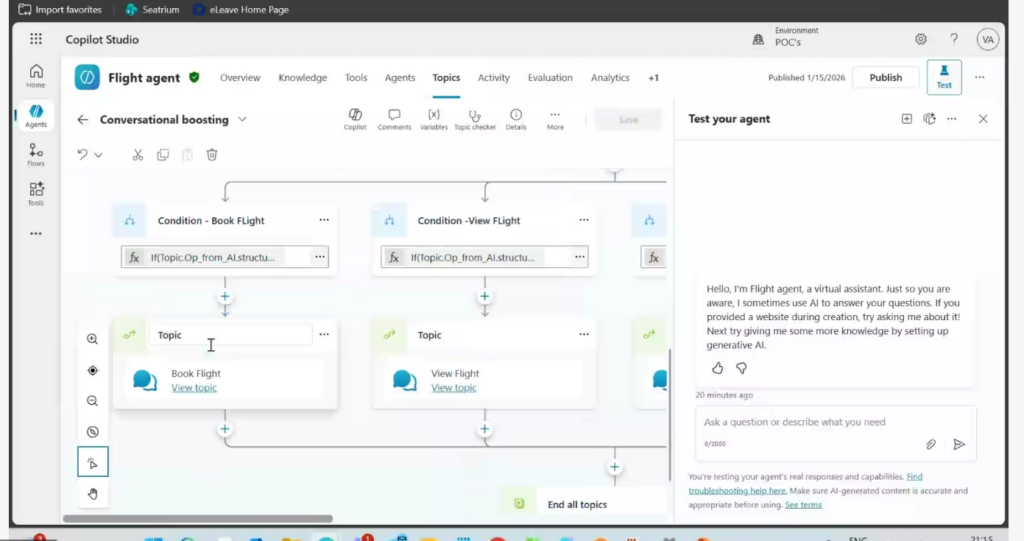
Task: Open View topic link under Book Flight
Action: pos(193,388)
